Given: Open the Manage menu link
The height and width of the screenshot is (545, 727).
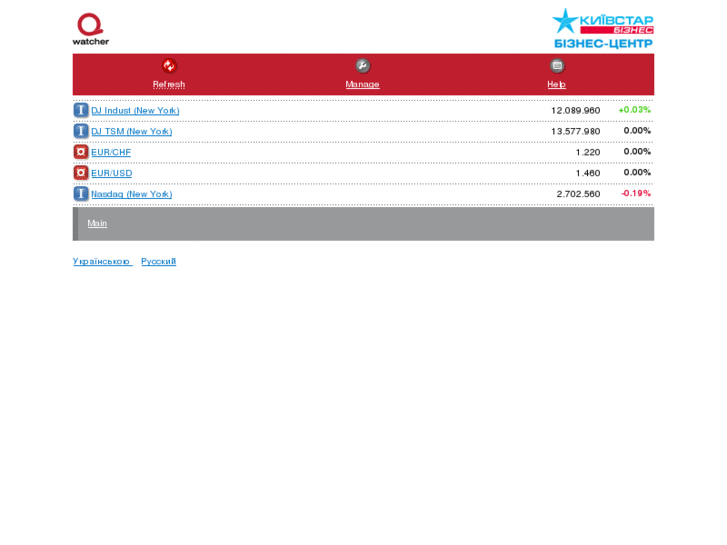Looking at the screenshot, I should coord(363,84).
